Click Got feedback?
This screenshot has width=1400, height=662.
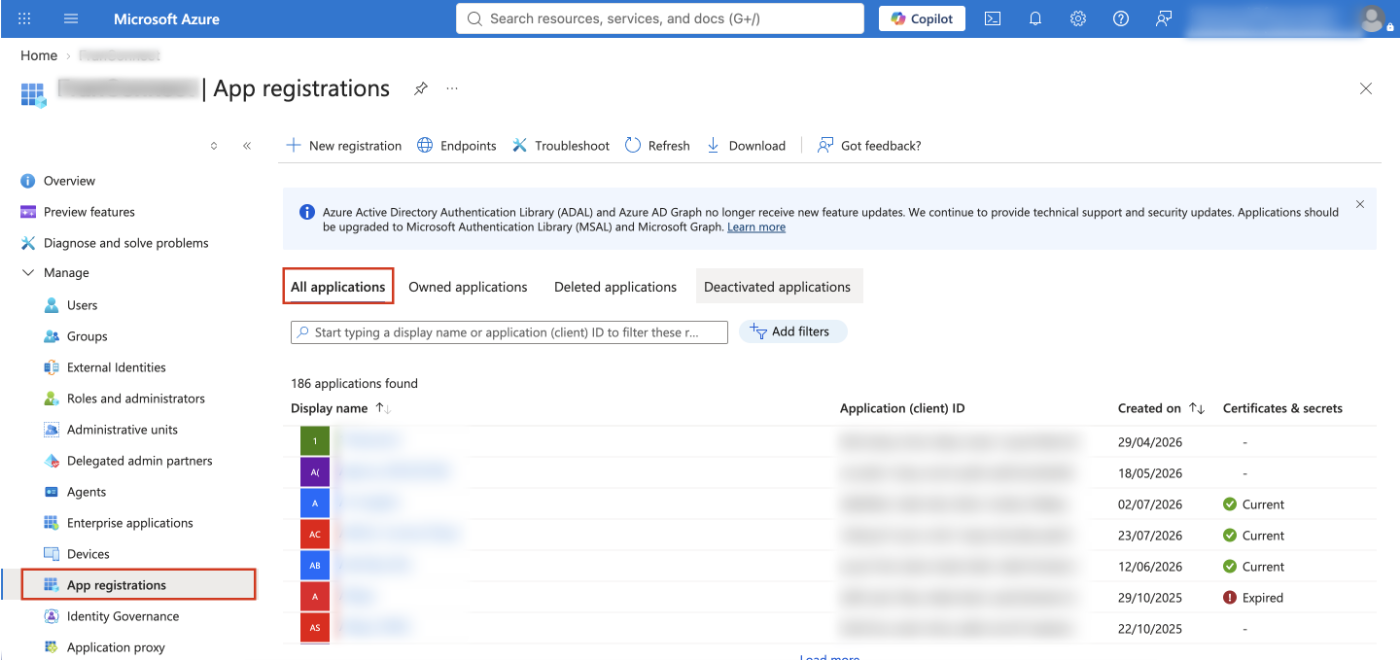click(x=870, y=146)
